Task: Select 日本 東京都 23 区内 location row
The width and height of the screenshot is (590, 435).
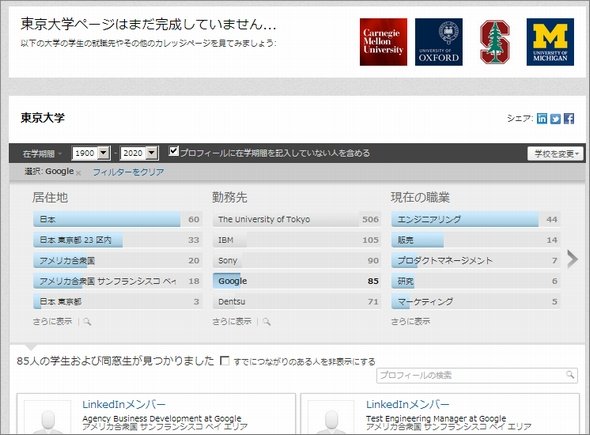Action: coord(117,240)
